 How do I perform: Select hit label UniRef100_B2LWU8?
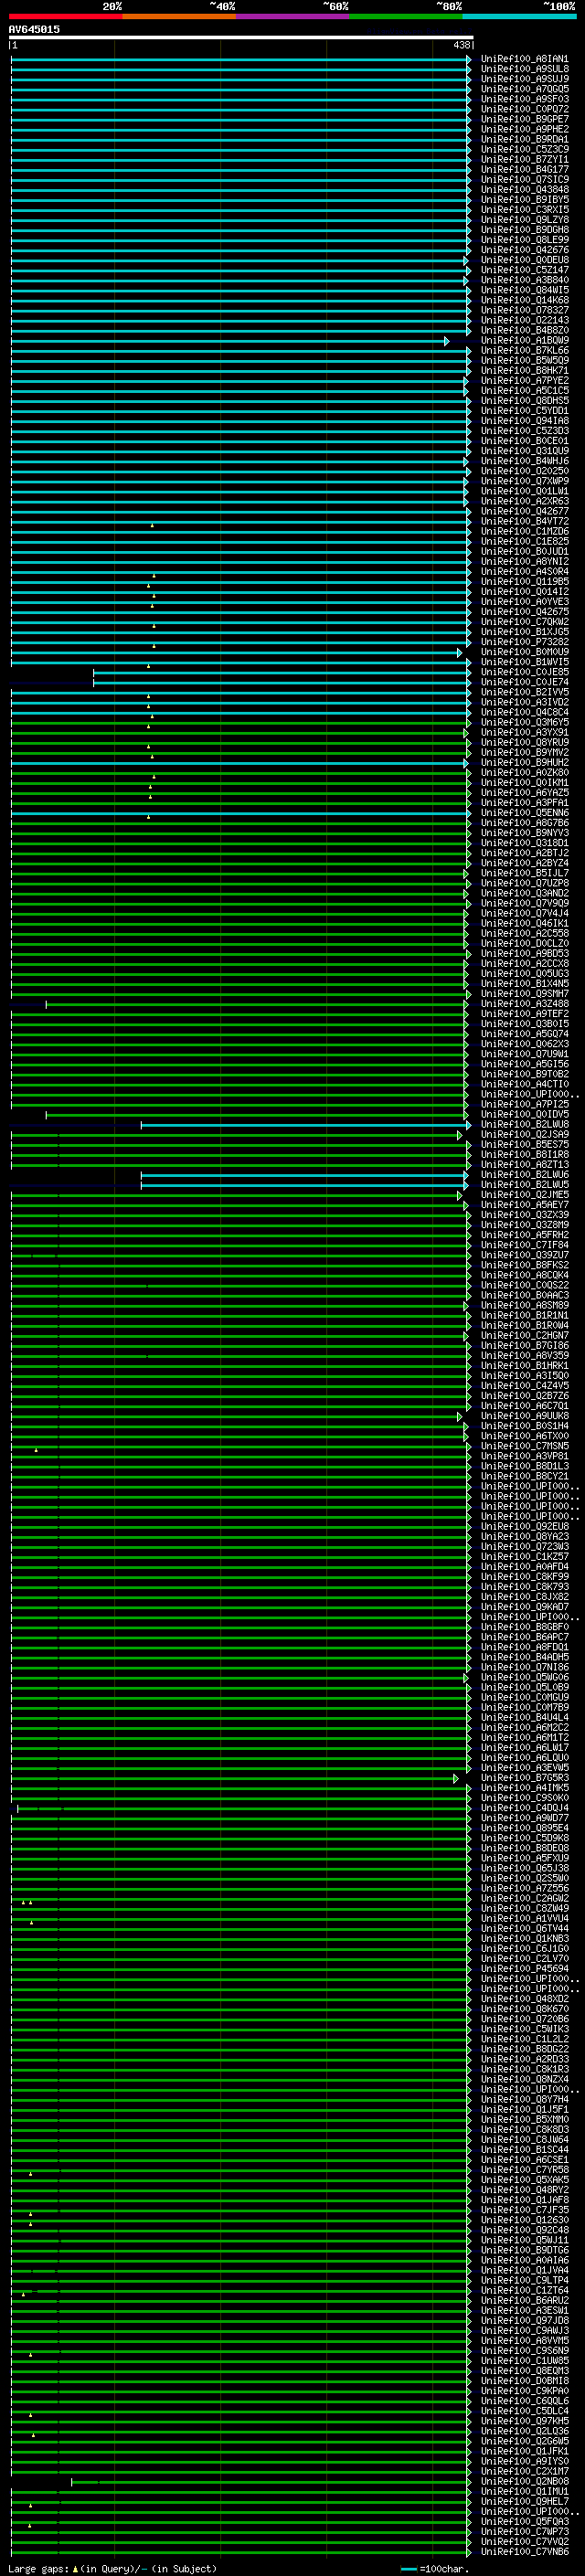(525, 1124)
